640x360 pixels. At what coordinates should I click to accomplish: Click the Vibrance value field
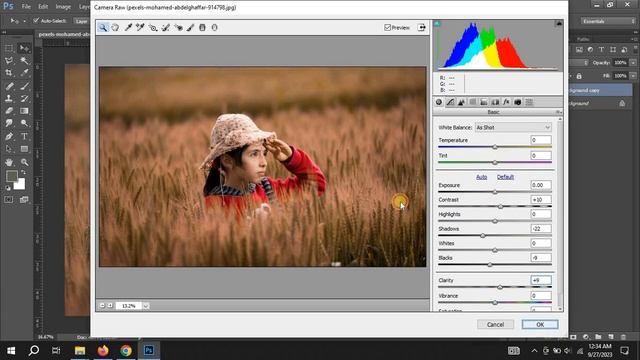(541, 296)
